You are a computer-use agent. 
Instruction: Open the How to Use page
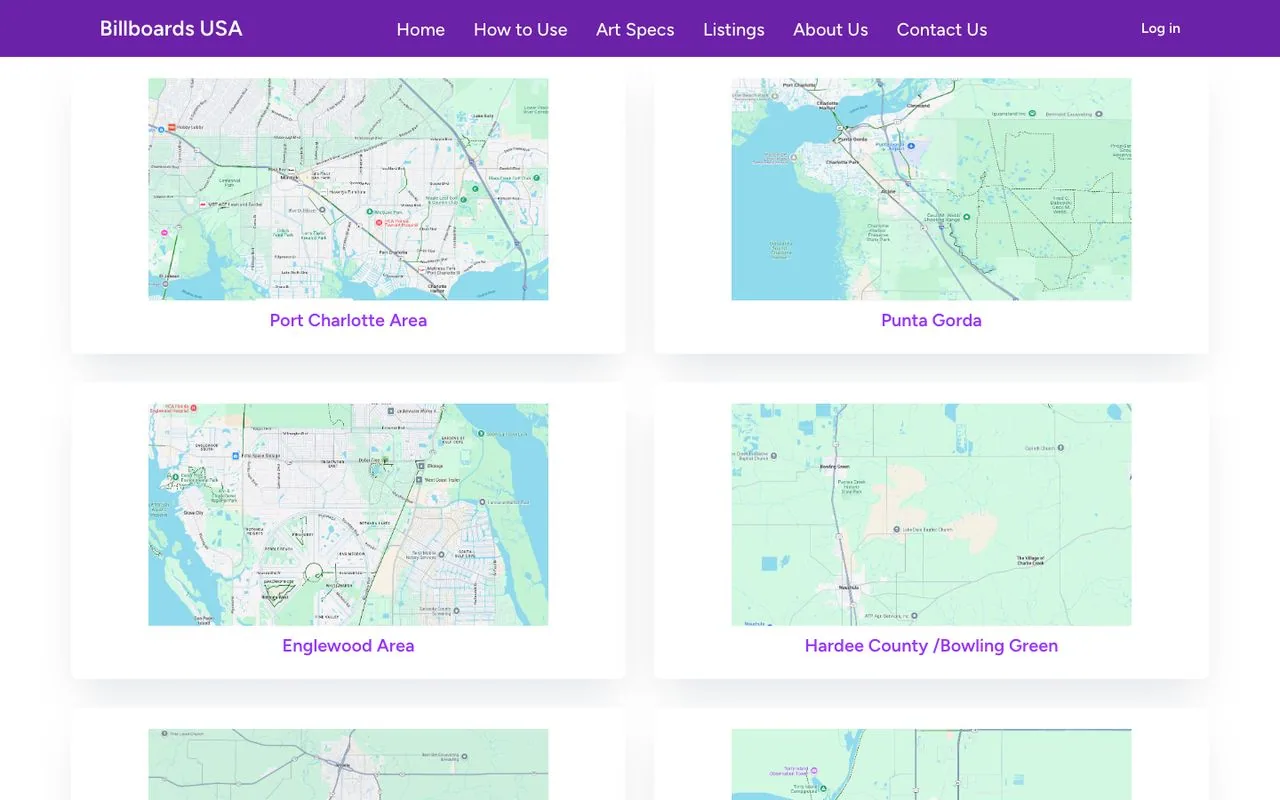(x=520, y=29)
